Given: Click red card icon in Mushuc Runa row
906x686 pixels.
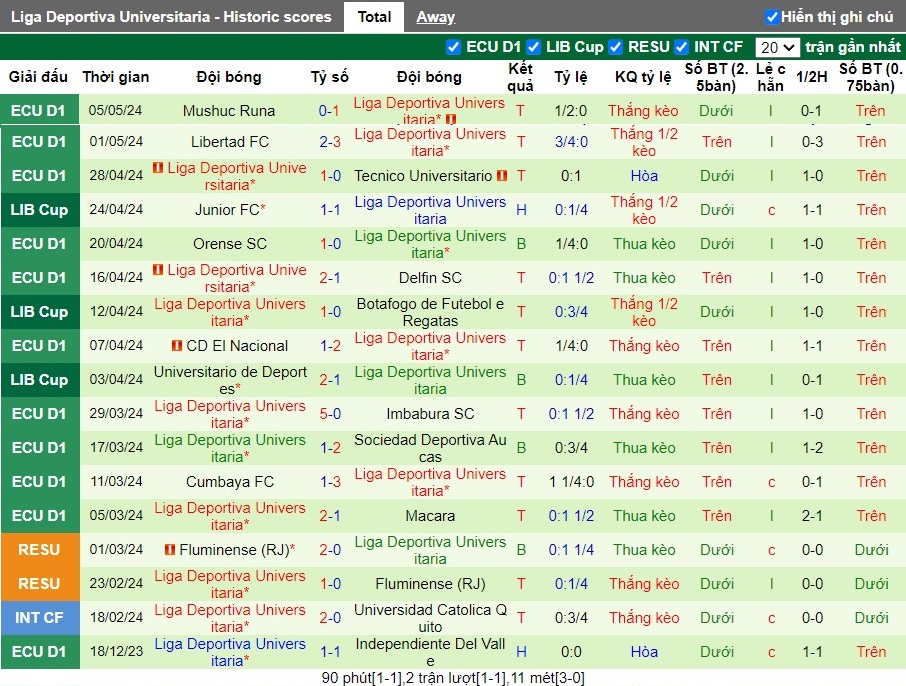Looking at the screenshot, I should 451,120.
